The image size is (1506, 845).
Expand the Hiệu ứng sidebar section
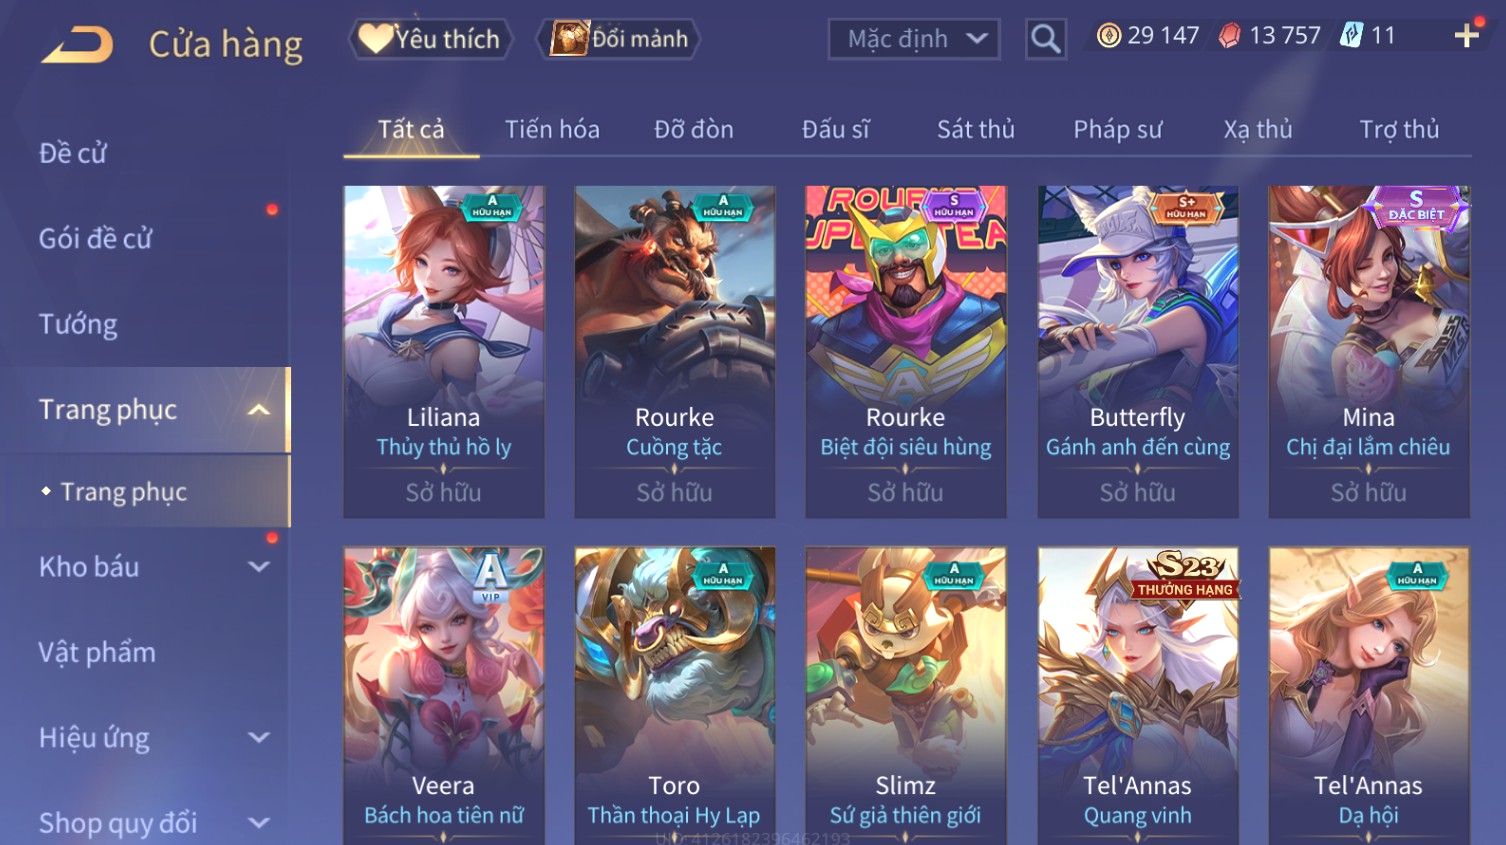coord(259,738)
